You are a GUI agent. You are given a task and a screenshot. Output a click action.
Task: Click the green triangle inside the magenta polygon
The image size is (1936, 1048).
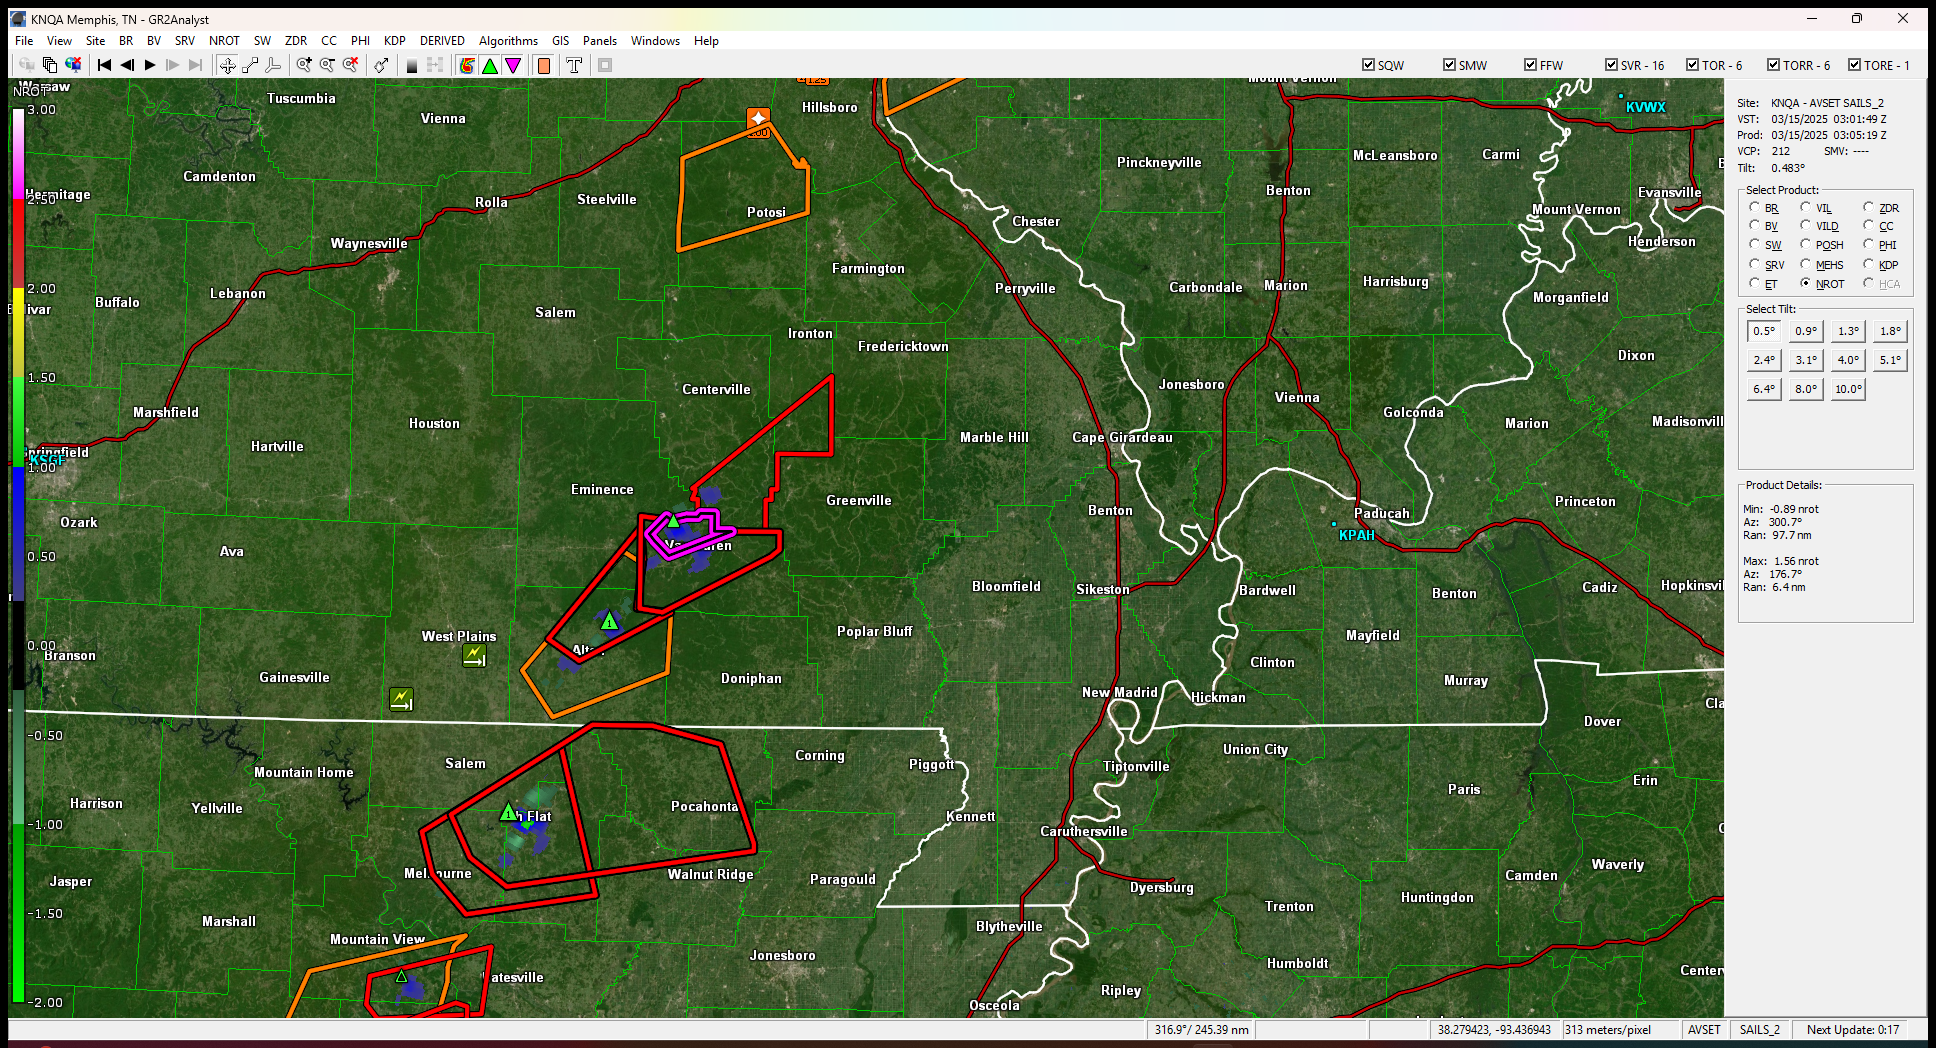[674, 520]
